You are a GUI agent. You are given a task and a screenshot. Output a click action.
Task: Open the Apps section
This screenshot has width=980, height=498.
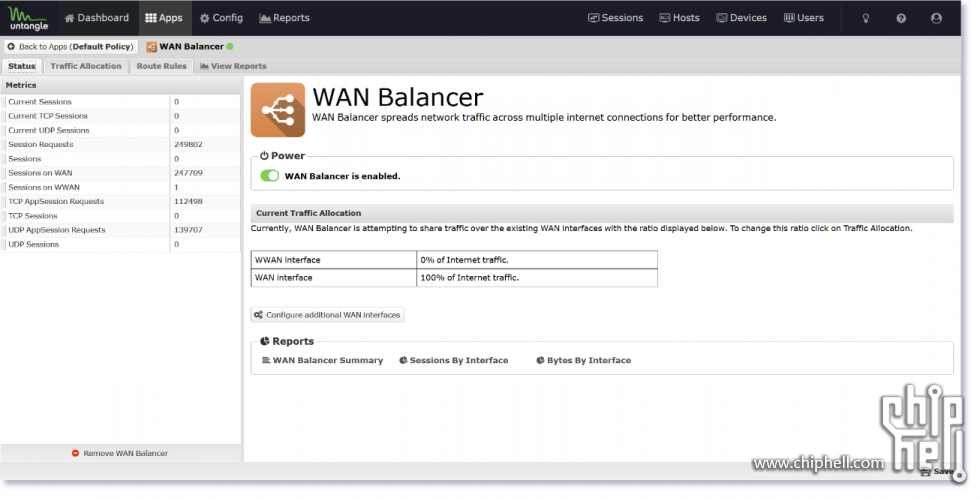(x=164, y=18)
